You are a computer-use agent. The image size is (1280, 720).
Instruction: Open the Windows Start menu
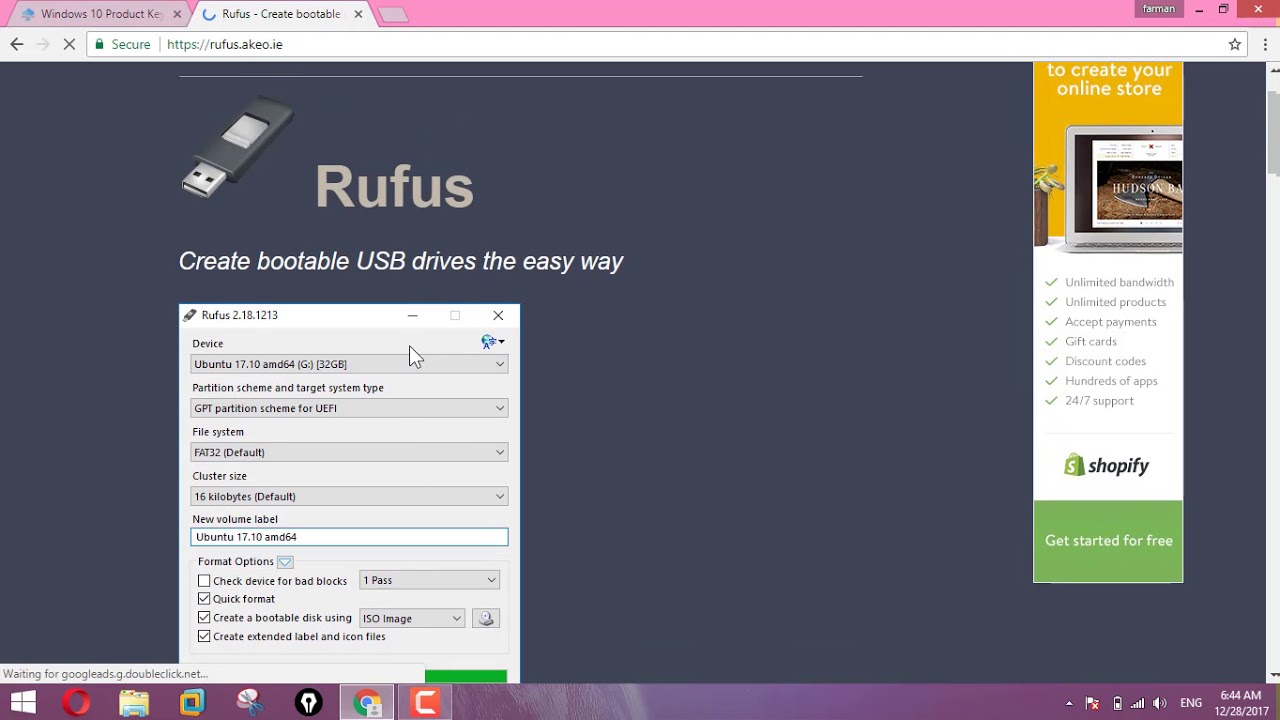23,703
